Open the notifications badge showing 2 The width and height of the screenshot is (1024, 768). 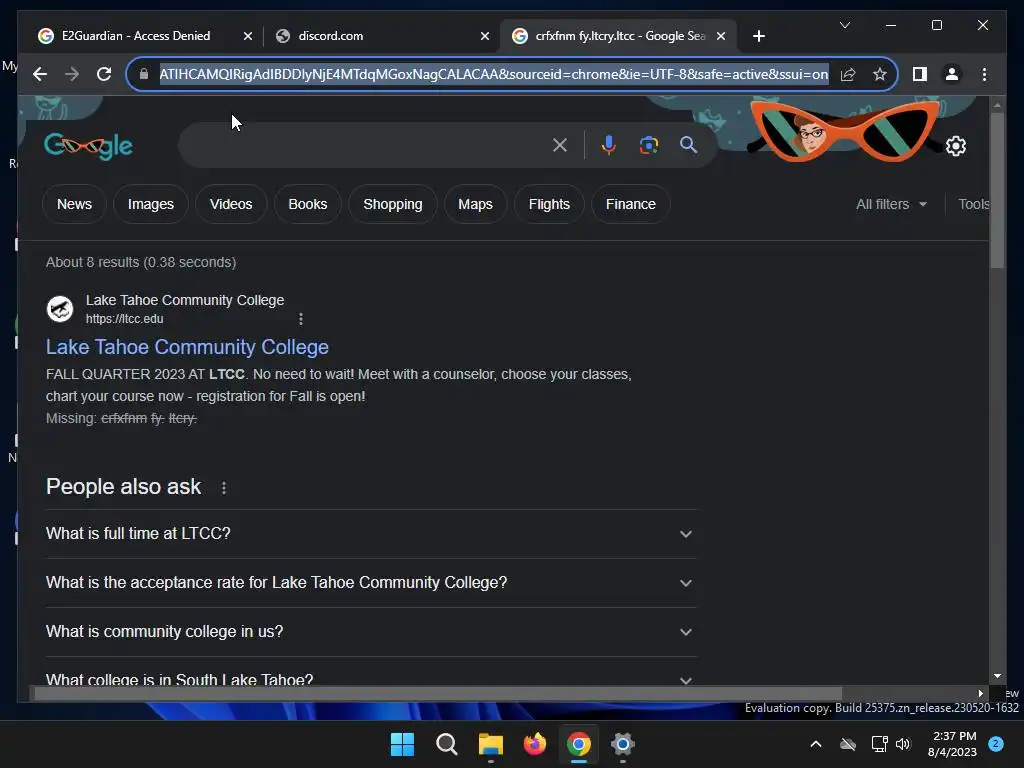(995, 744)
